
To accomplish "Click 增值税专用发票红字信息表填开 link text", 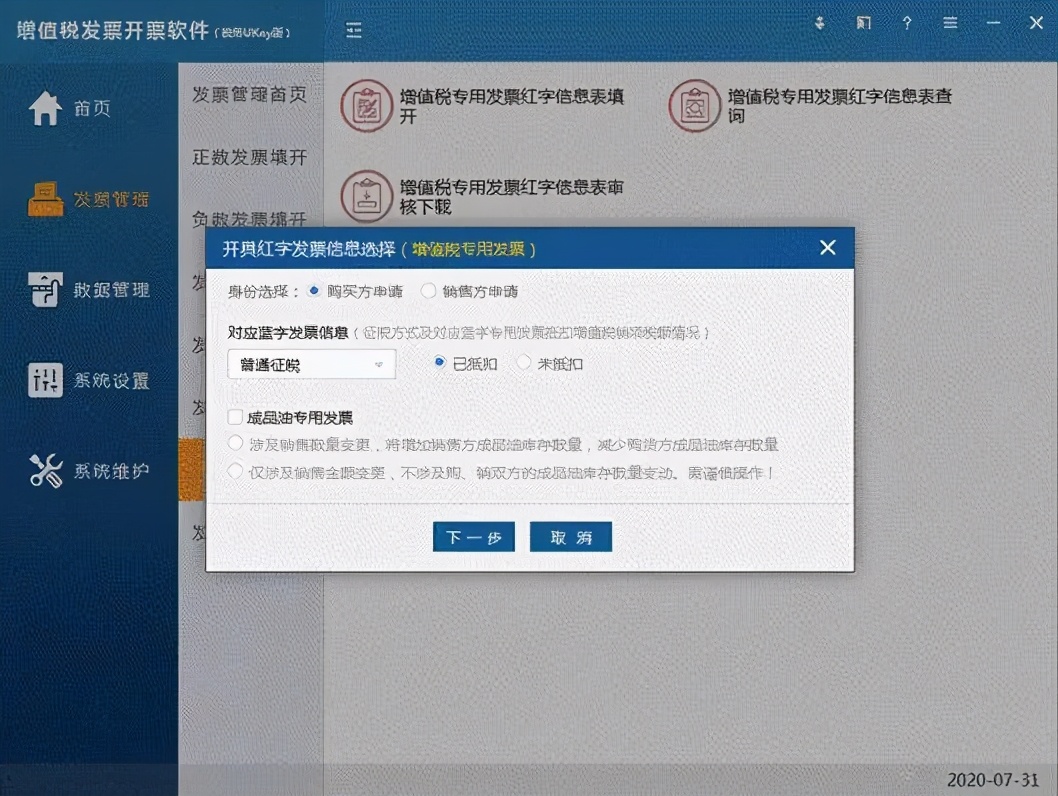I will click(x=511, y=106).
